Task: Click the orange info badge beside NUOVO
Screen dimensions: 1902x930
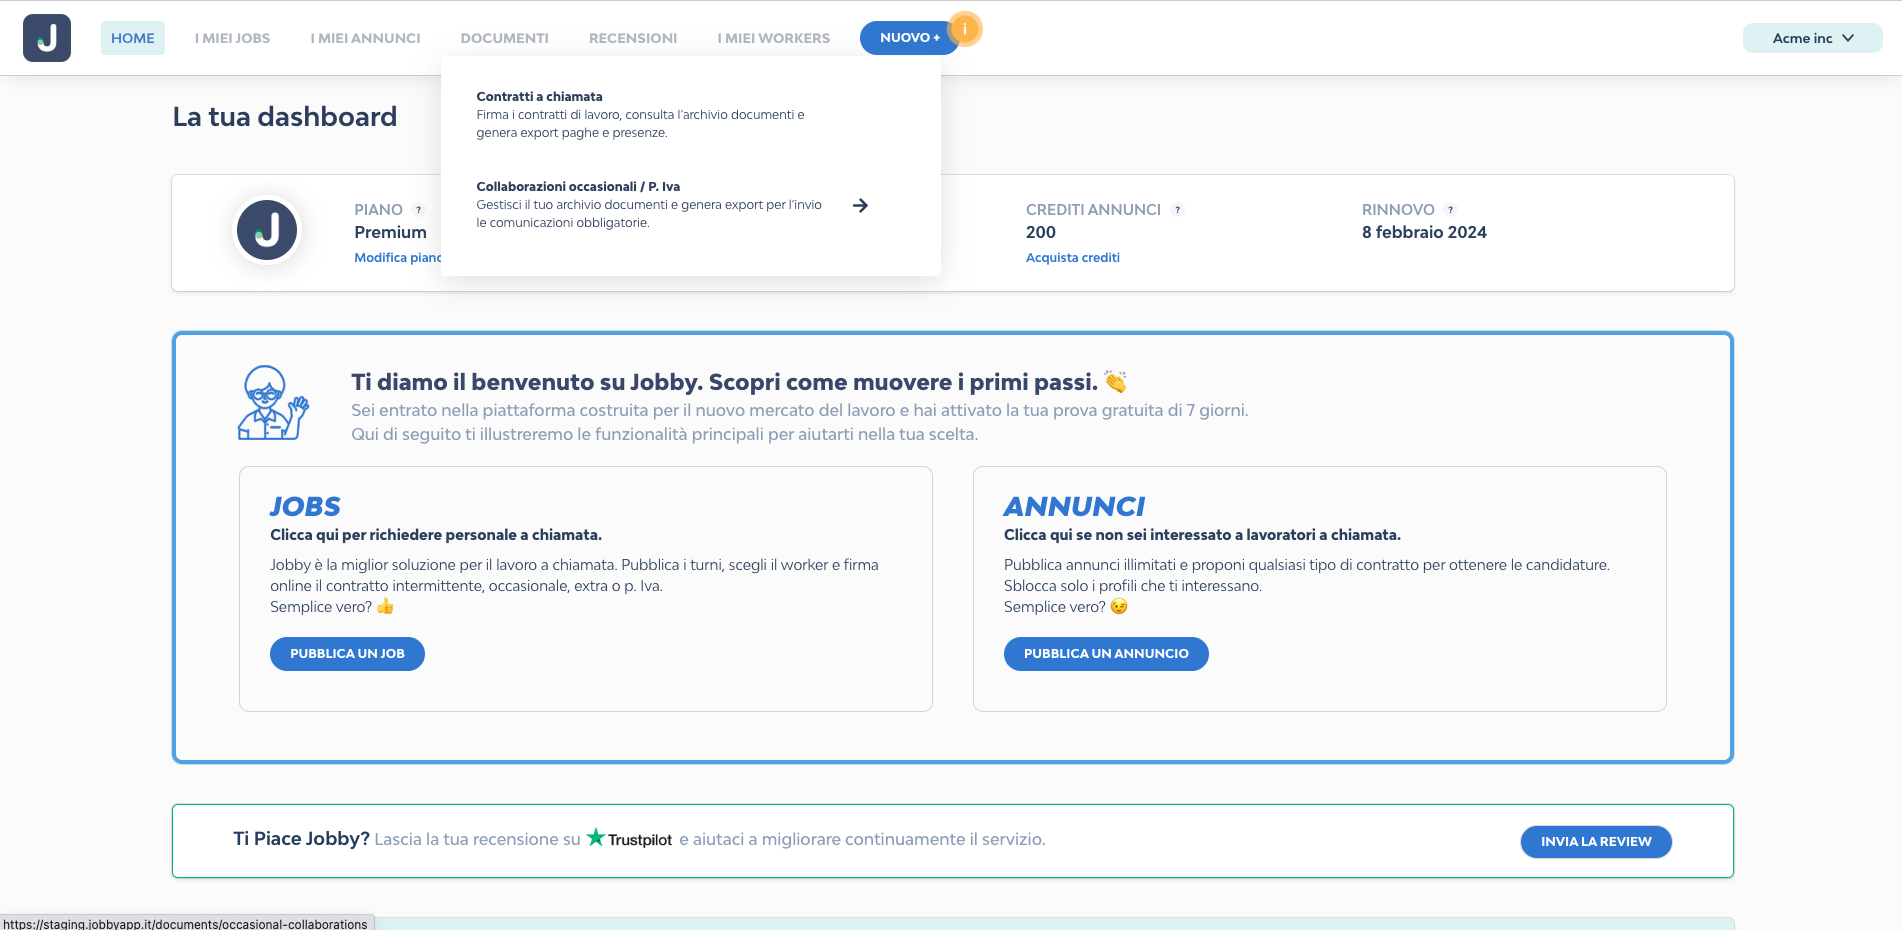Action: (x=965, y=29)
